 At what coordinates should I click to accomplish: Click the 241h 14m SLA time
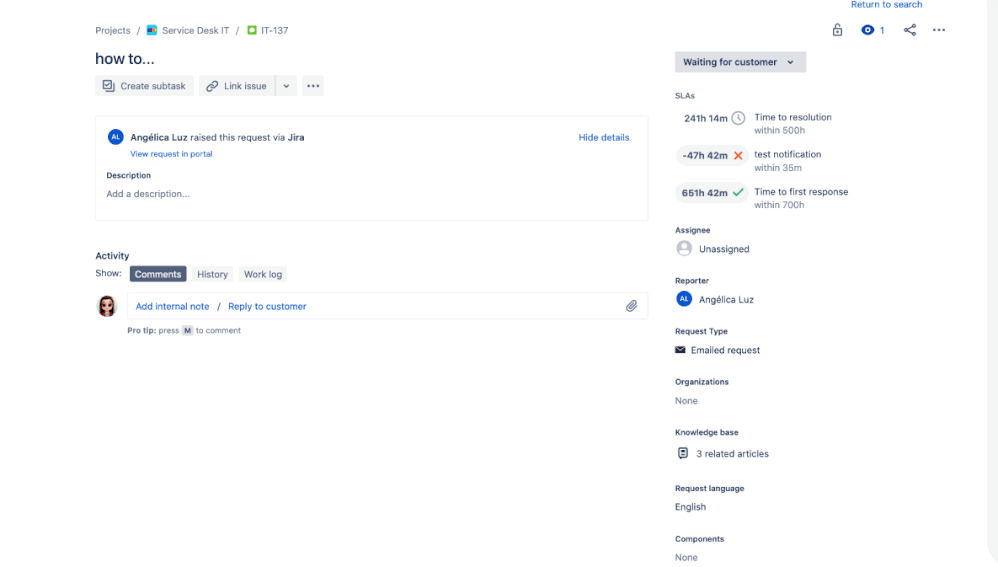point(706,118)
